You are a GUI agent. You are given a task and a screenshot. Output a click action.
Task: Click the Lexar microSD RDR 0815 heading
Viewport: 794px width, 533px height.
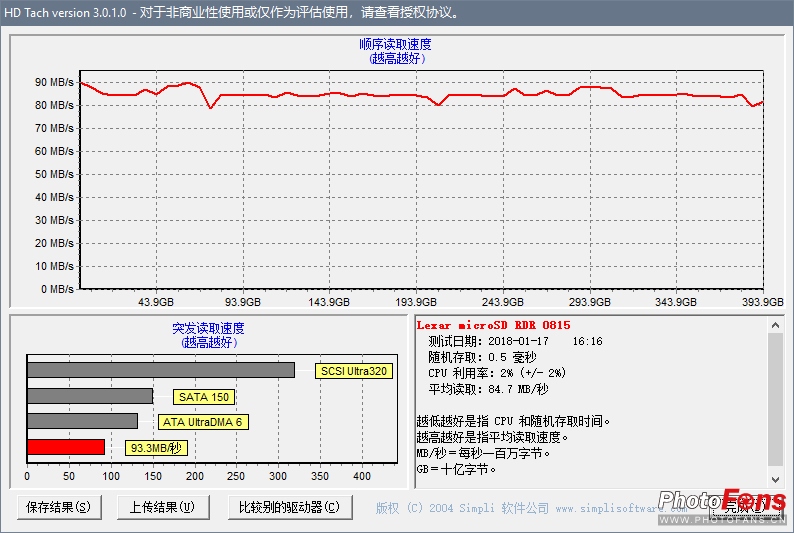(493, 325)
